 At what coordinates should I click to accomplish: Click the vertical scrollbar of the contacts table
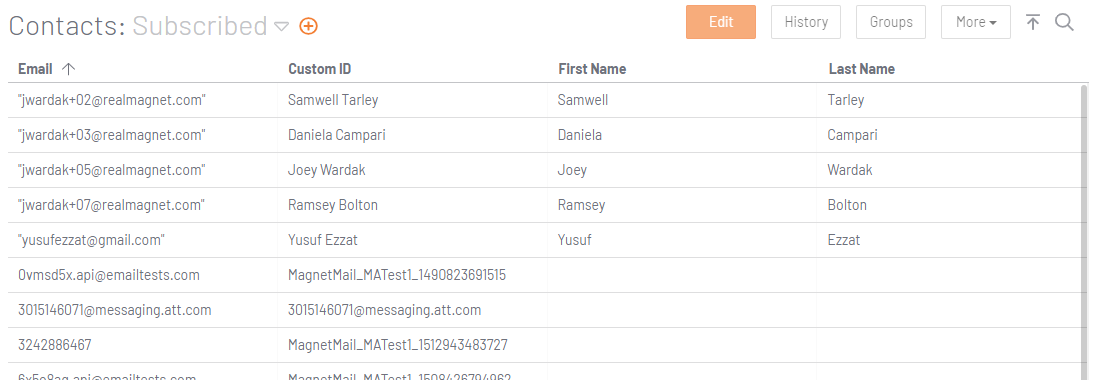(x=1085, y=233)
